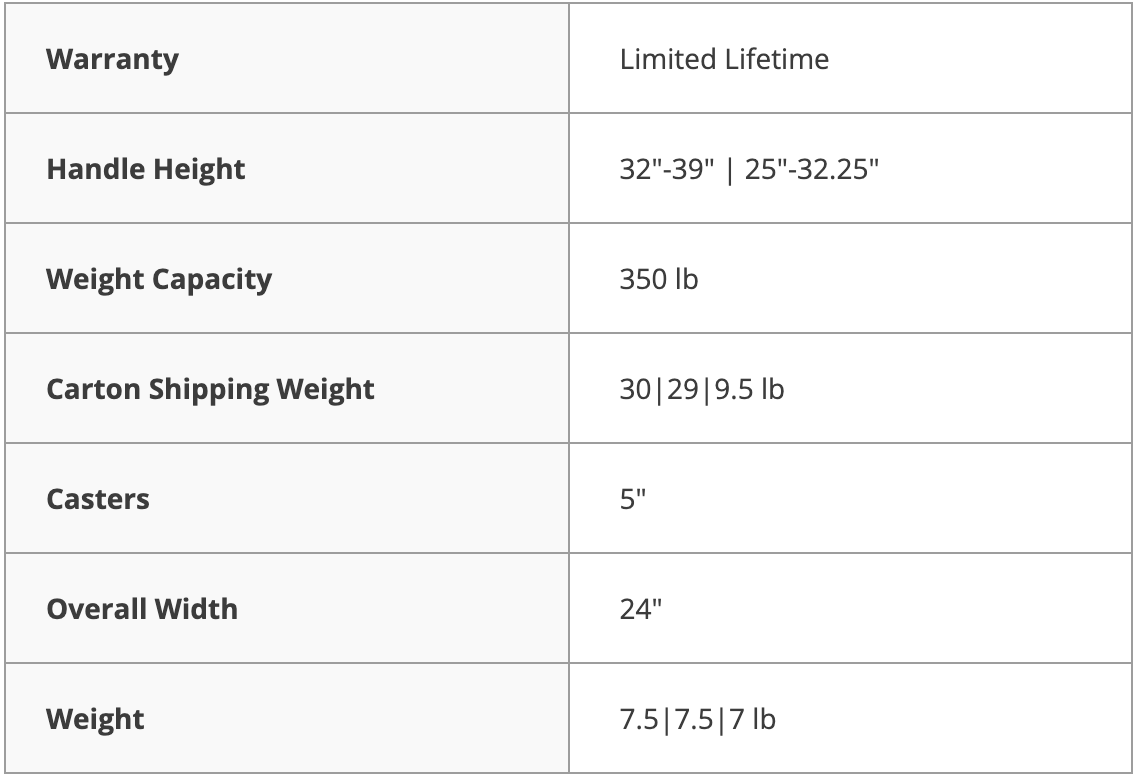This screenshot has width=1136, height=778.
Task: Click the 30|29|9.5 lb shipping weight value
Action: 701,389
